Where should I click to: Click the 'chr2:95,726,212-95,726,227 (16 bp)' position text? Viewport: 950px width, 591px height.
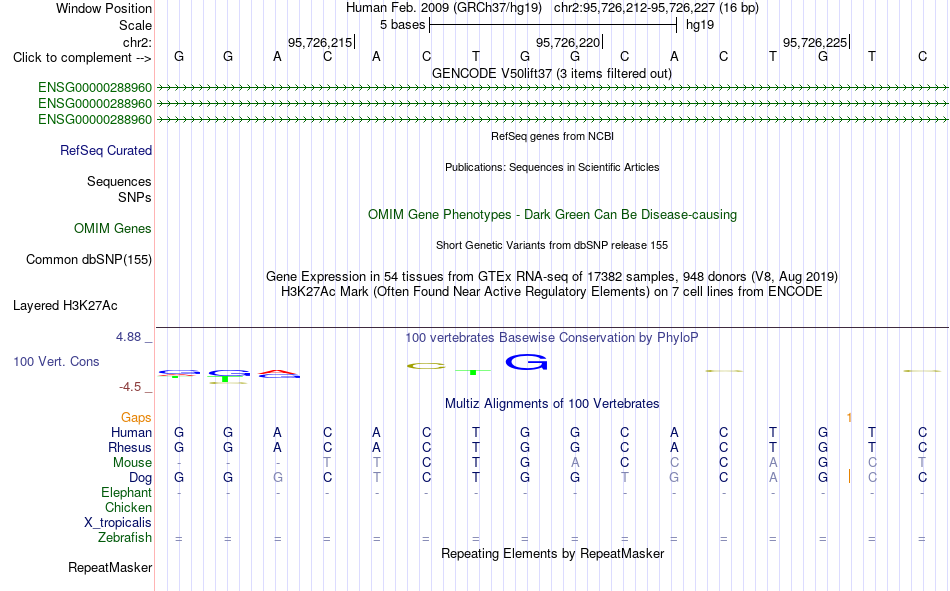click(656, 8)
